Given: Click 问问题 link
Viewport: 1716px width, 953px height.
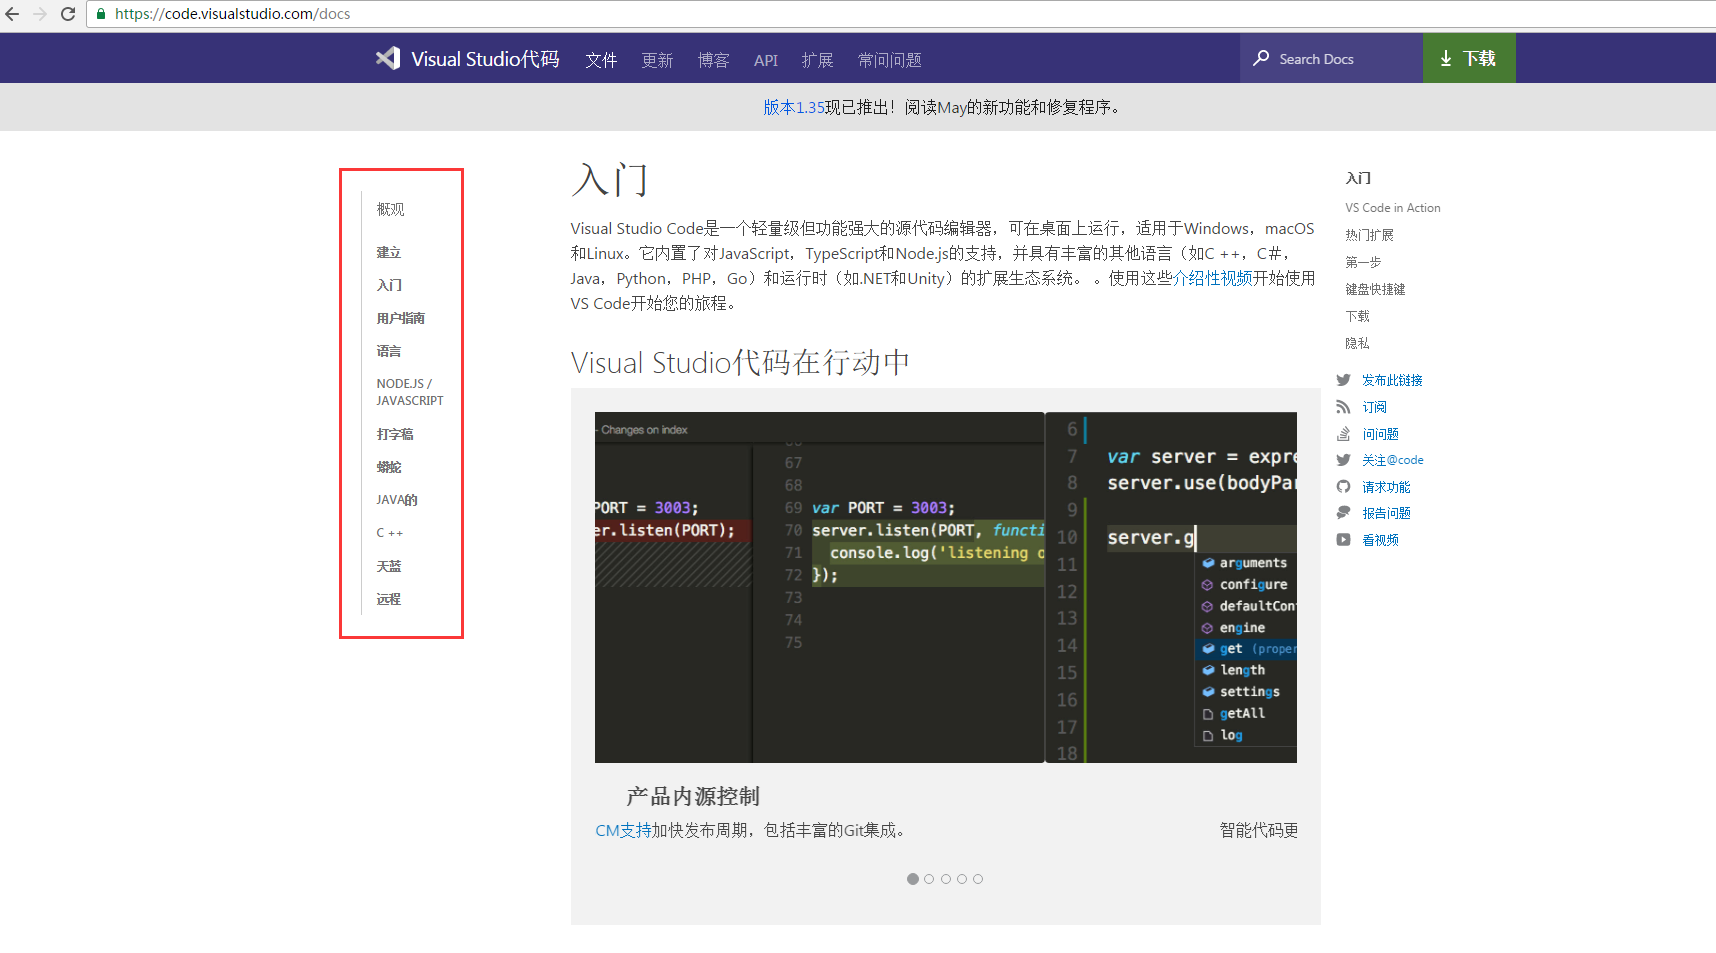Looking at the screenshot, I should (x=1380, y=434).
